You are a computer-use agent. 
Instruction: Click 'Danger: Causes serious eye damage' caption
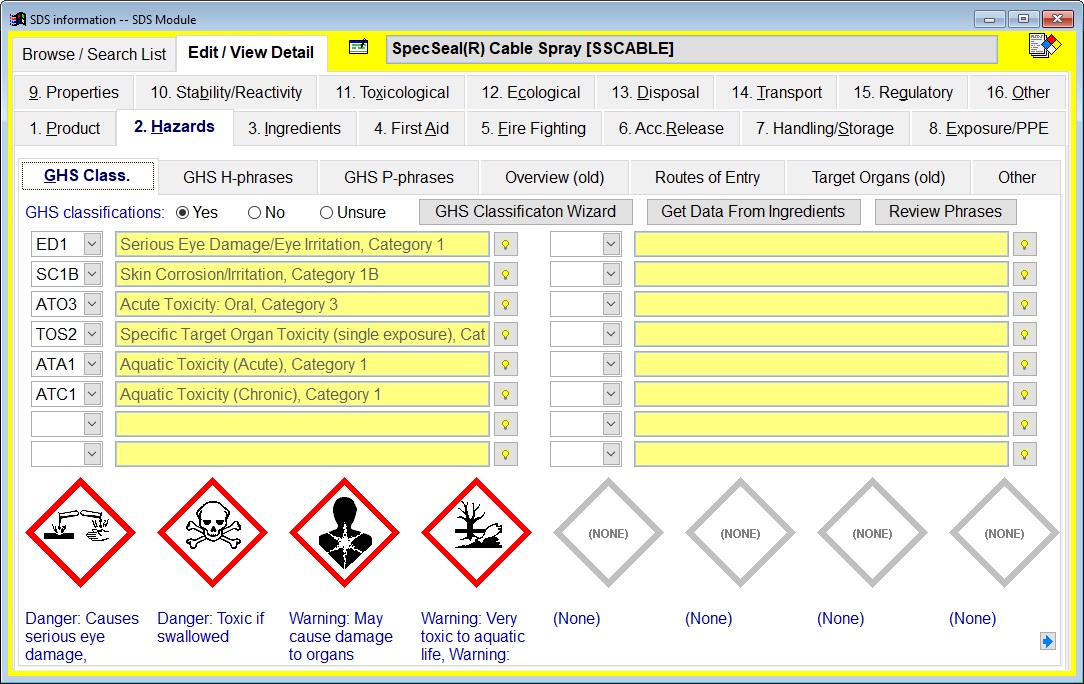point(82,636)
